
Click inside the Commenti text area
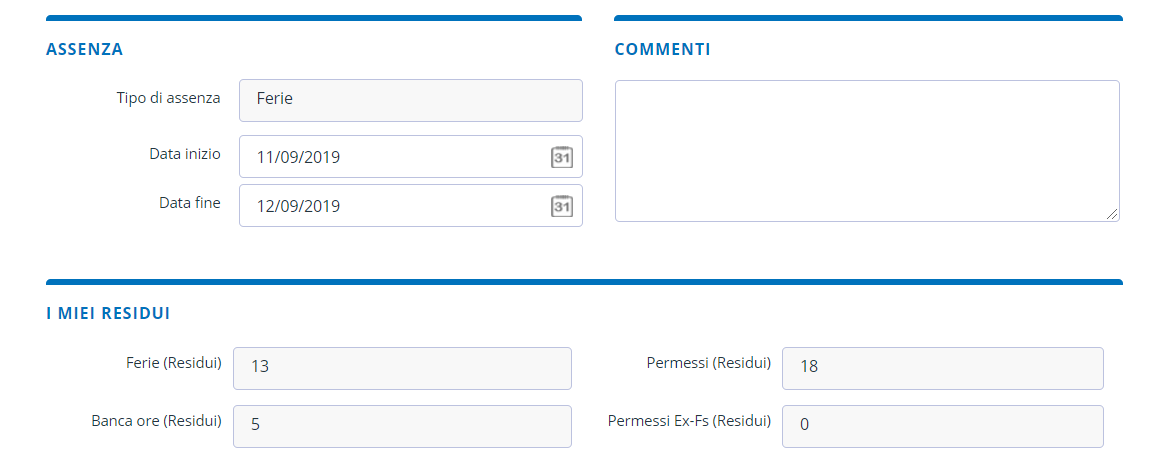click(x=867, y=151)
